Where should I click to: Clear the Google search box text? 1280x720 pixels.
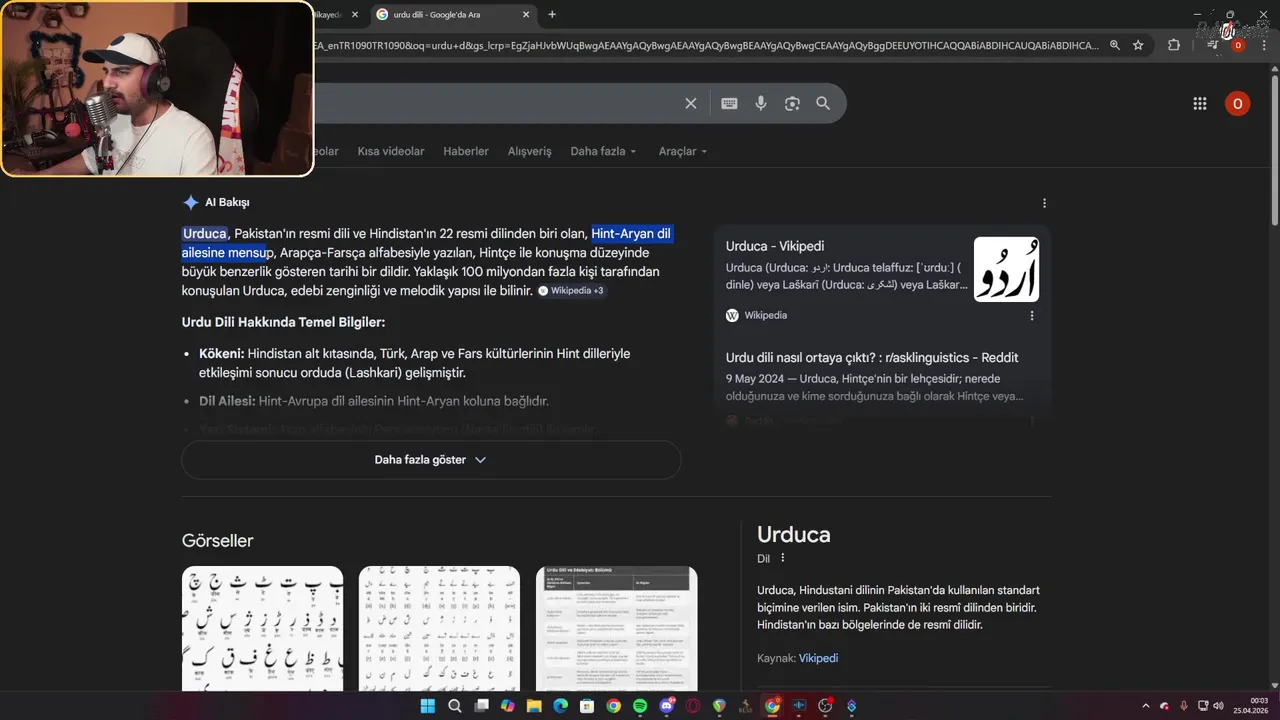click(x=690, y=103)
